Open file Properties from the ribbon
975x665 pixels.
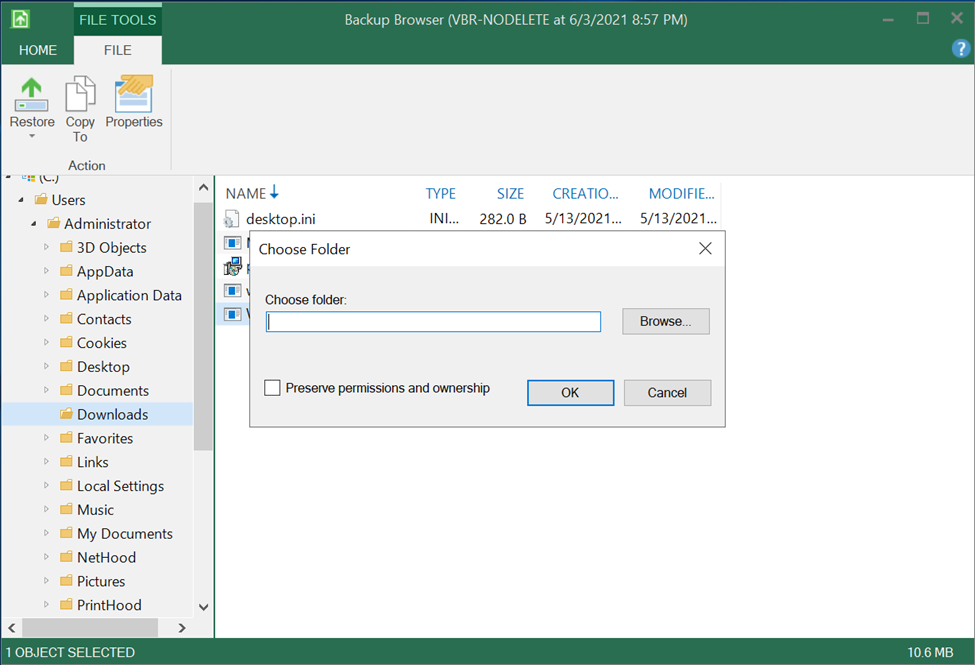(134, 95)
